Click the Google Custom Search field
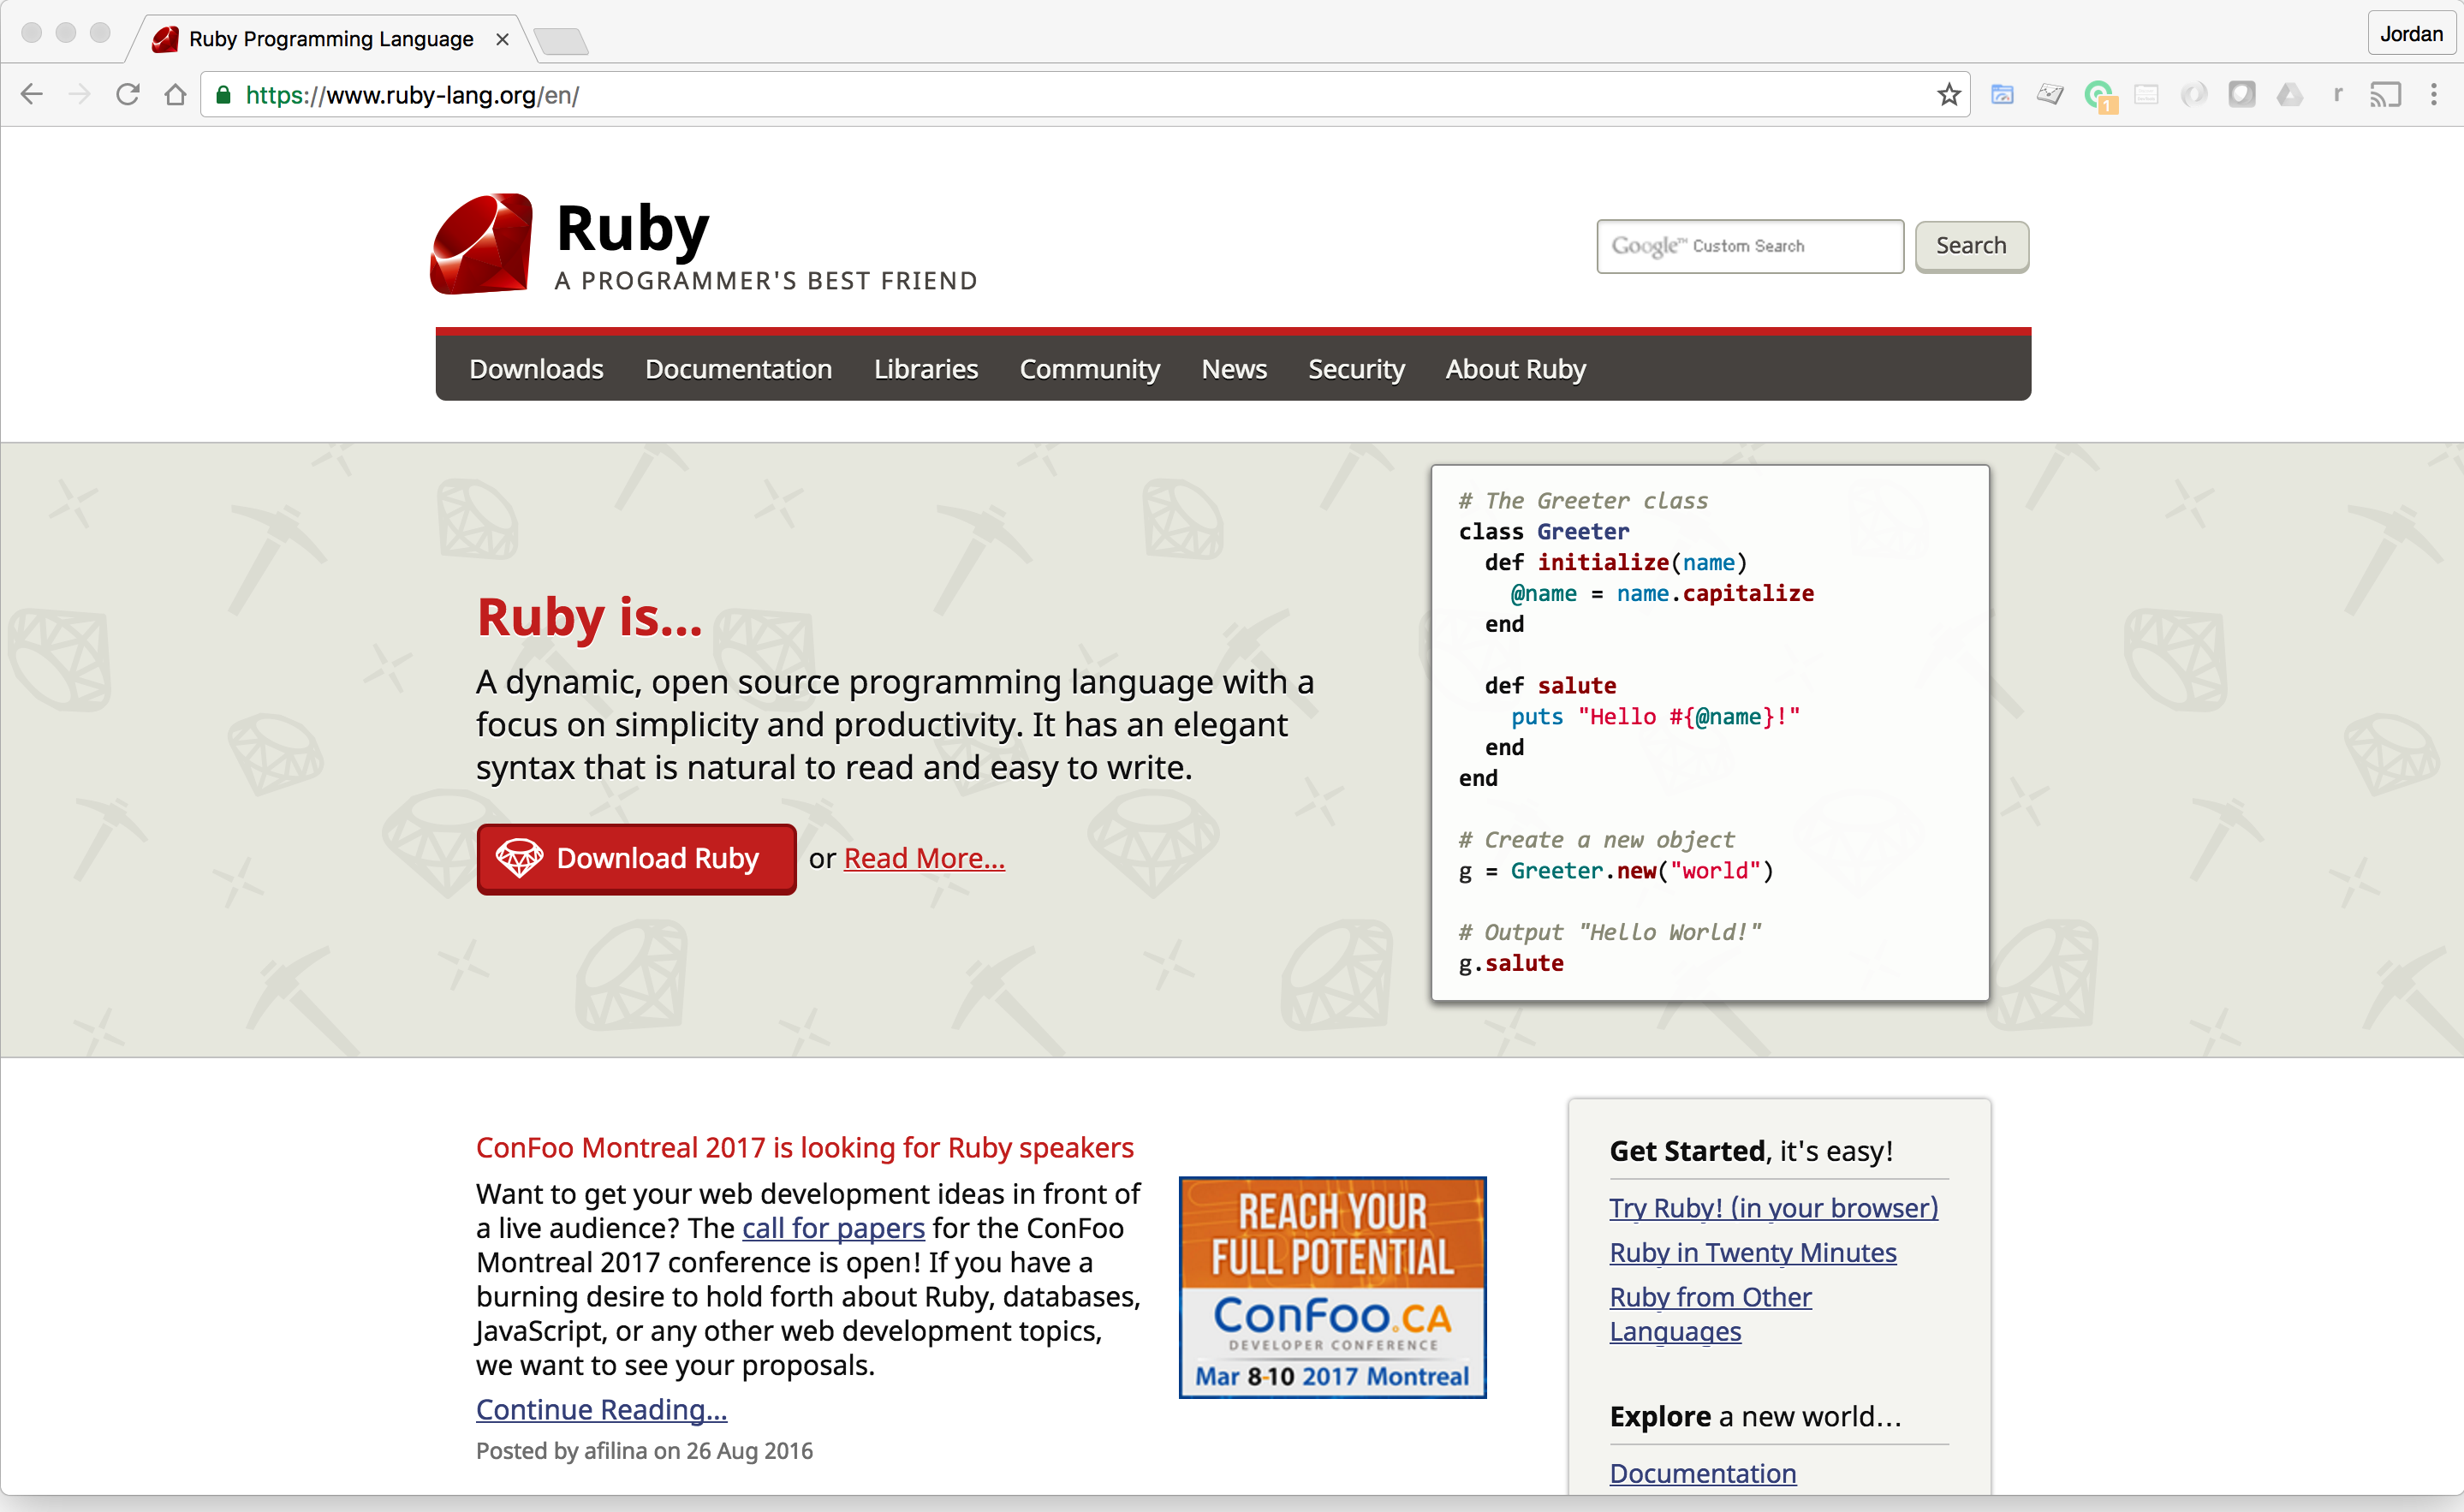 [x=1750, y=246]
